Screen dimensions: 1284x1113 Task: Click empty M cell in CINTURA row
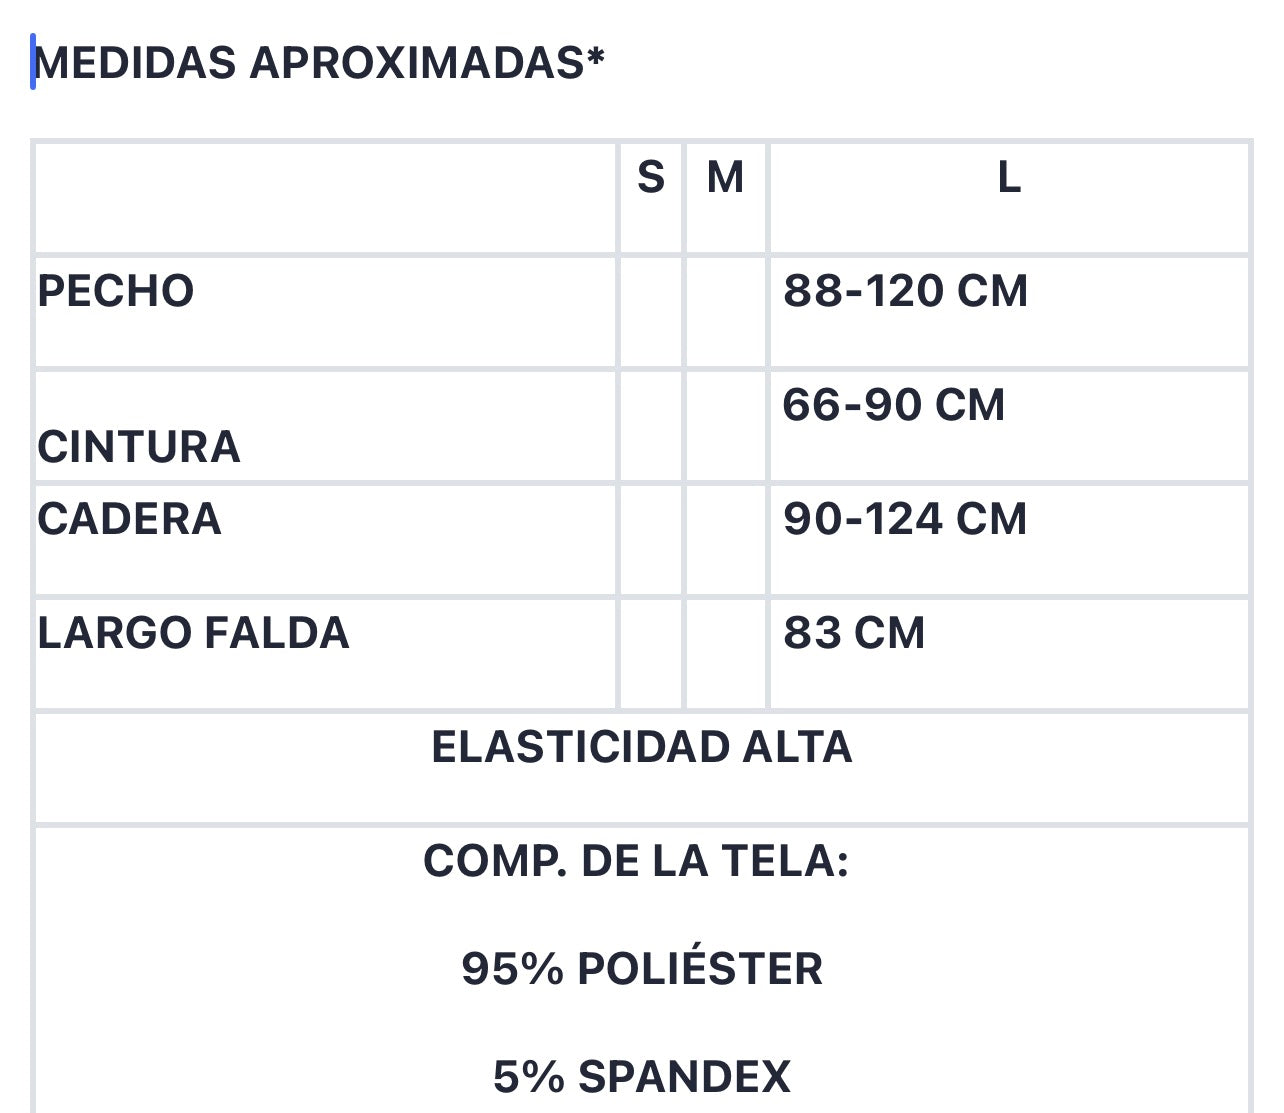click(x=725, y=426)
